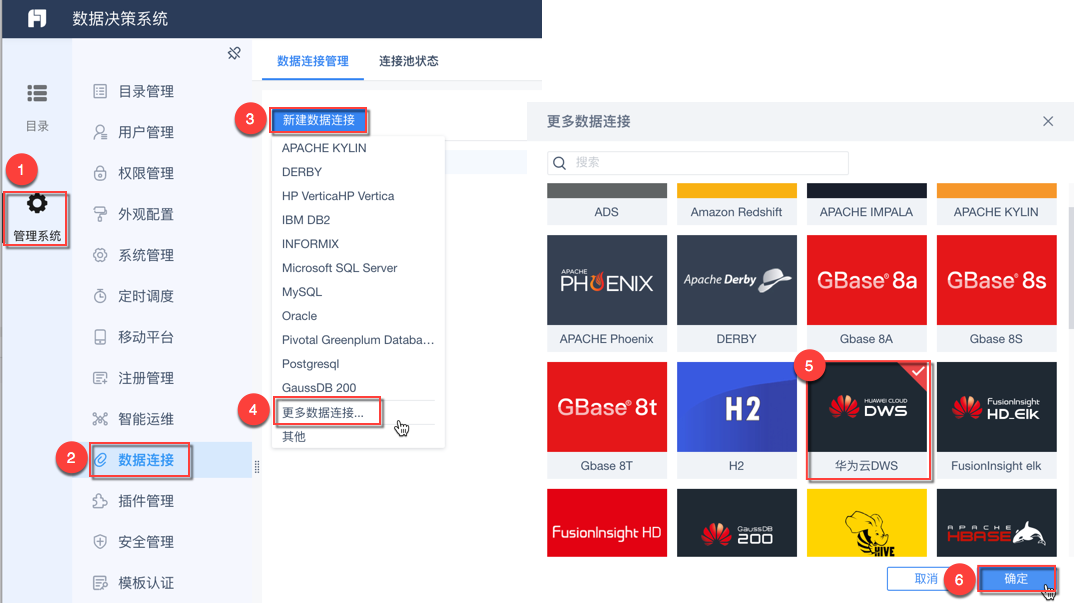
Task: Choose Oracle from dropdown list
Action: point(299,316)
